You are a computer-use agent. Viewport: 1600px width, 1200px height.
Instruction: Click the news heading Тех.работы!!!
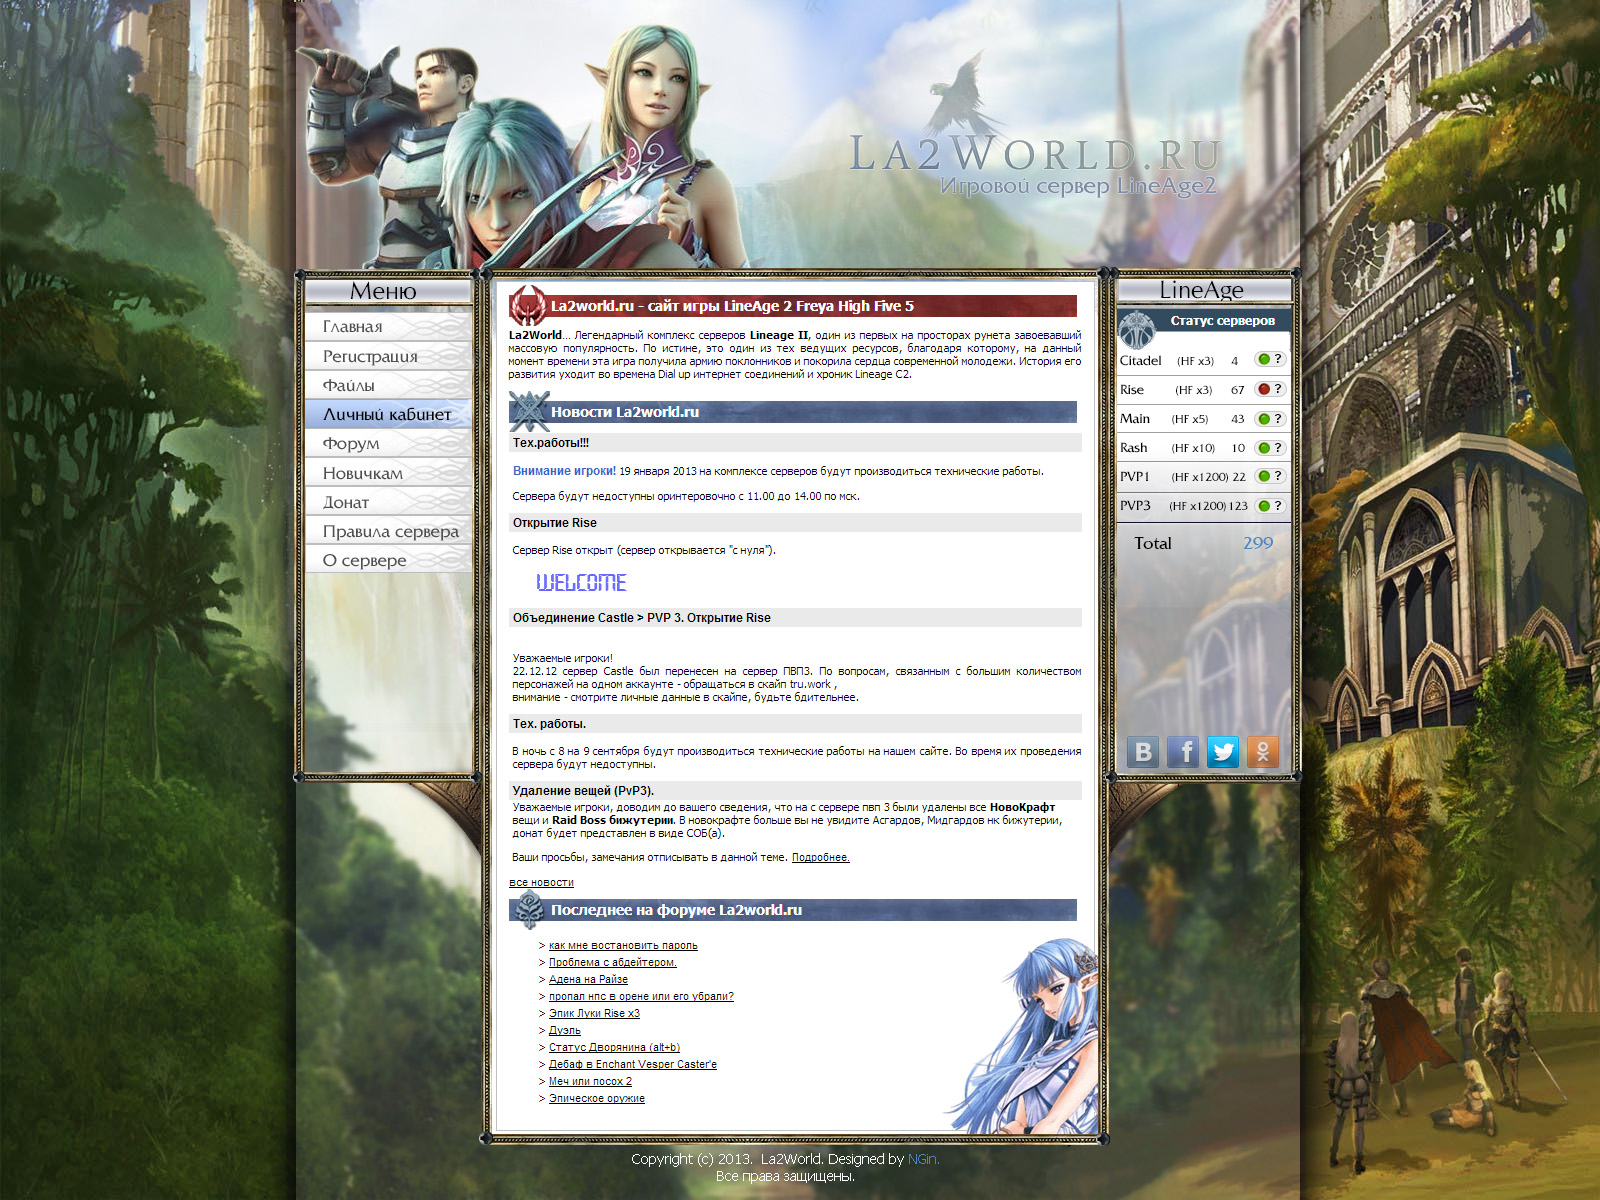(551, 442)
